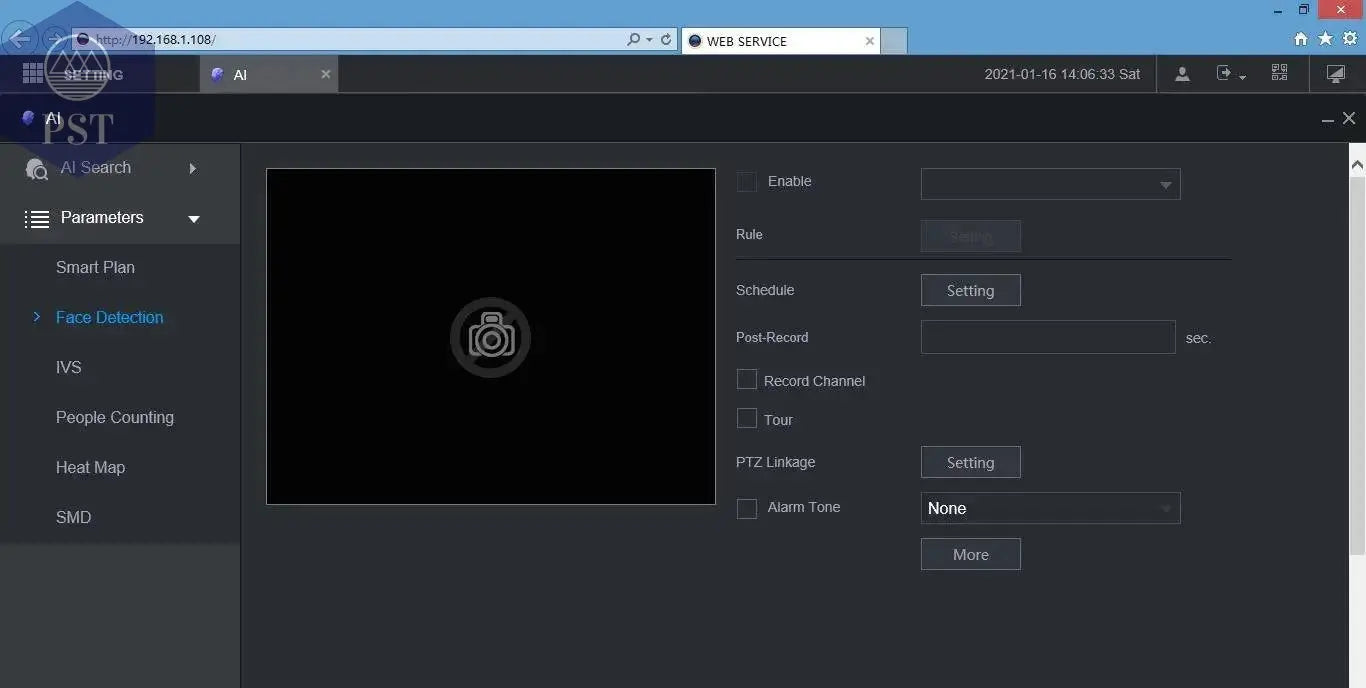Enable the Tour checkbox
The height and width of the screenshot is (688, 1366).
coord(747,419)
